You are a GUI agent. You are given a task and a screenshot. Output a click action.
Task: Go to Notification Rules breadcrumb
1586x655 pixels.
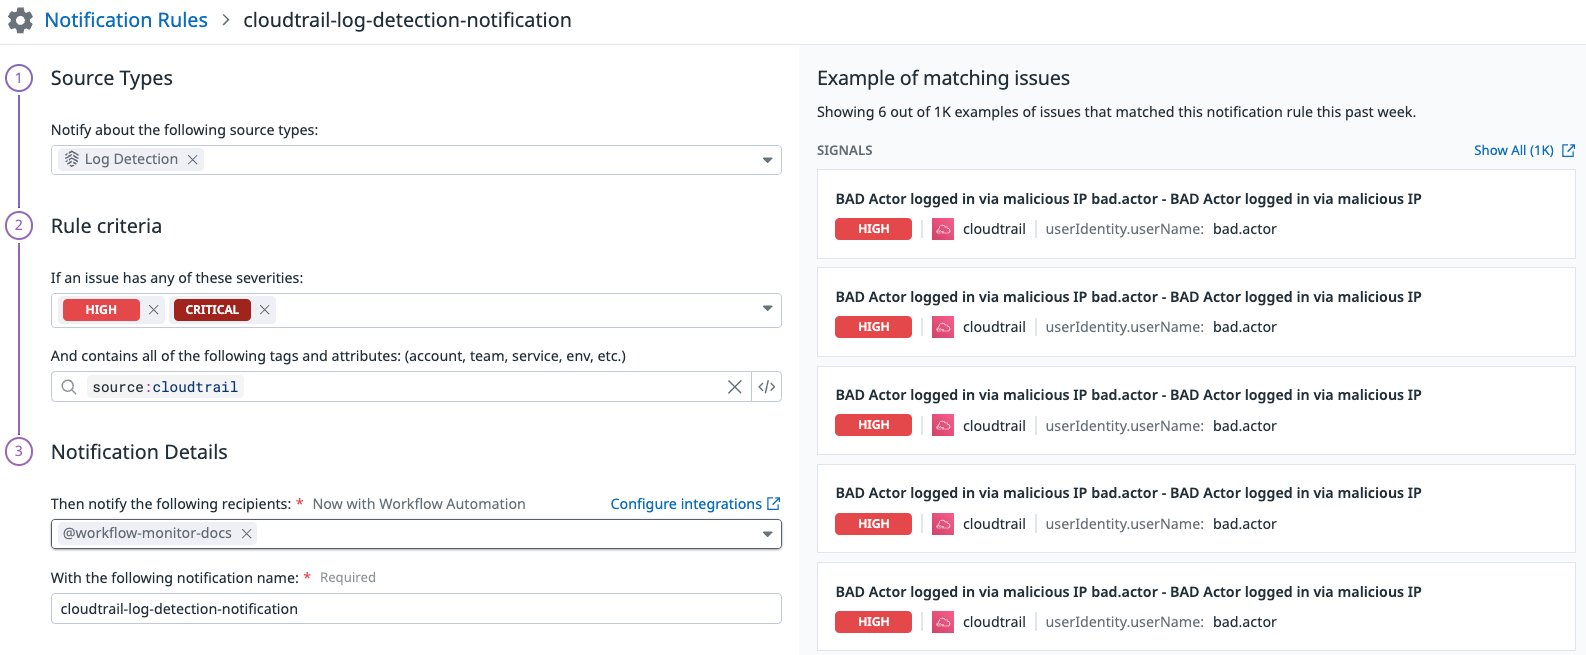point(126,20)
